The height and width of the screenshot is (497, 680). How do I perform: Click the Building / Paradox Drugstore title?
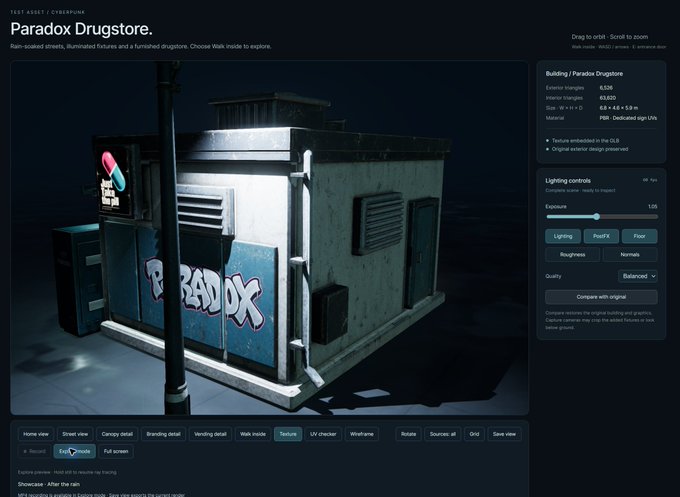[x=584, y=74]
